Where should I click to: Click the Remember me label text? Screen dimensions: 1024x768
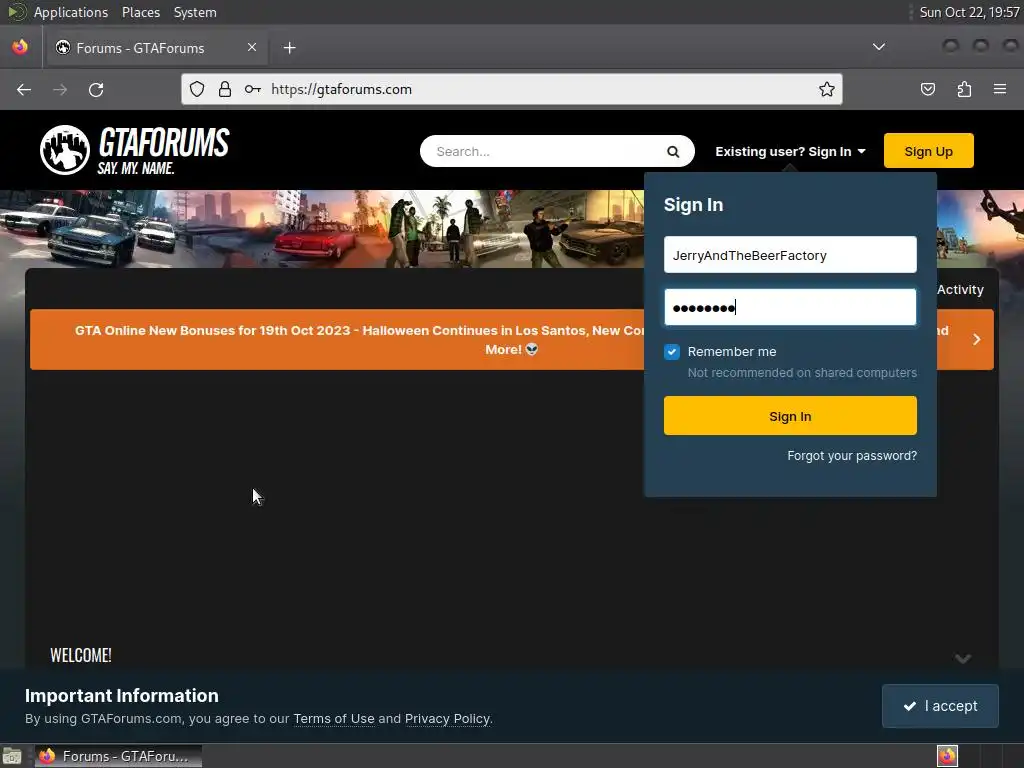(x=731, y=352)
